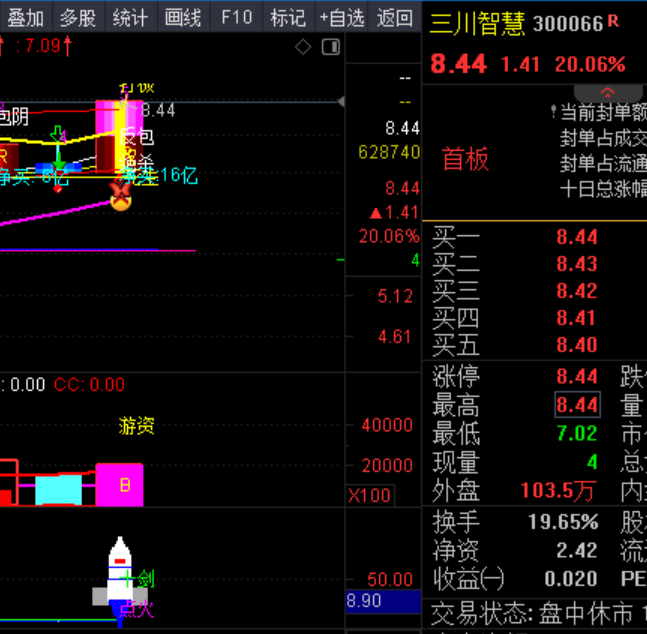Click the 最低 value 7.02
This screenshot has width=647, height=634.
point(577,433)
